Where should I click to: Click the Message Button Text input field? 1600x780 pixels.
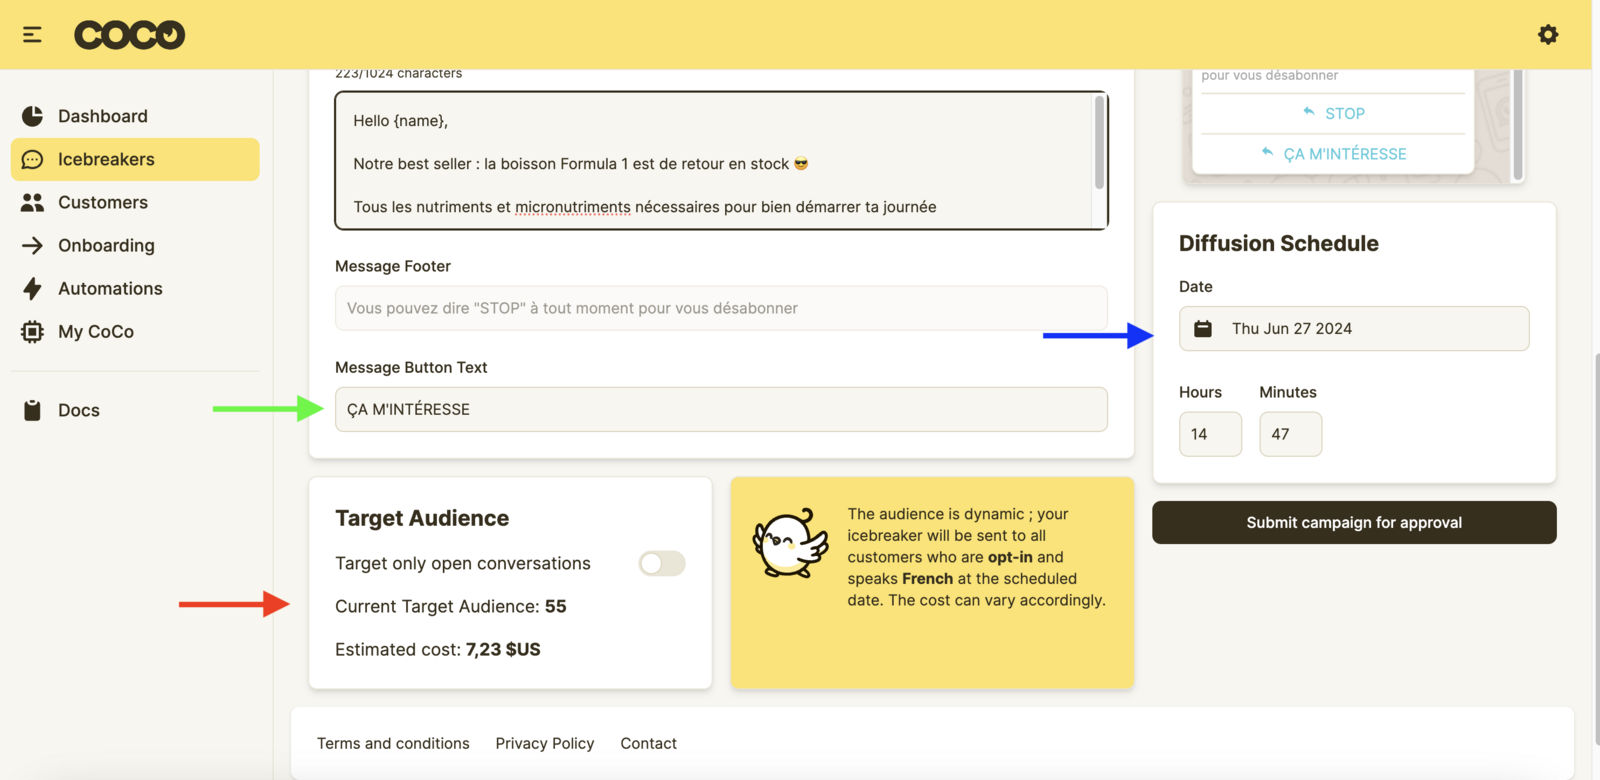720,410
